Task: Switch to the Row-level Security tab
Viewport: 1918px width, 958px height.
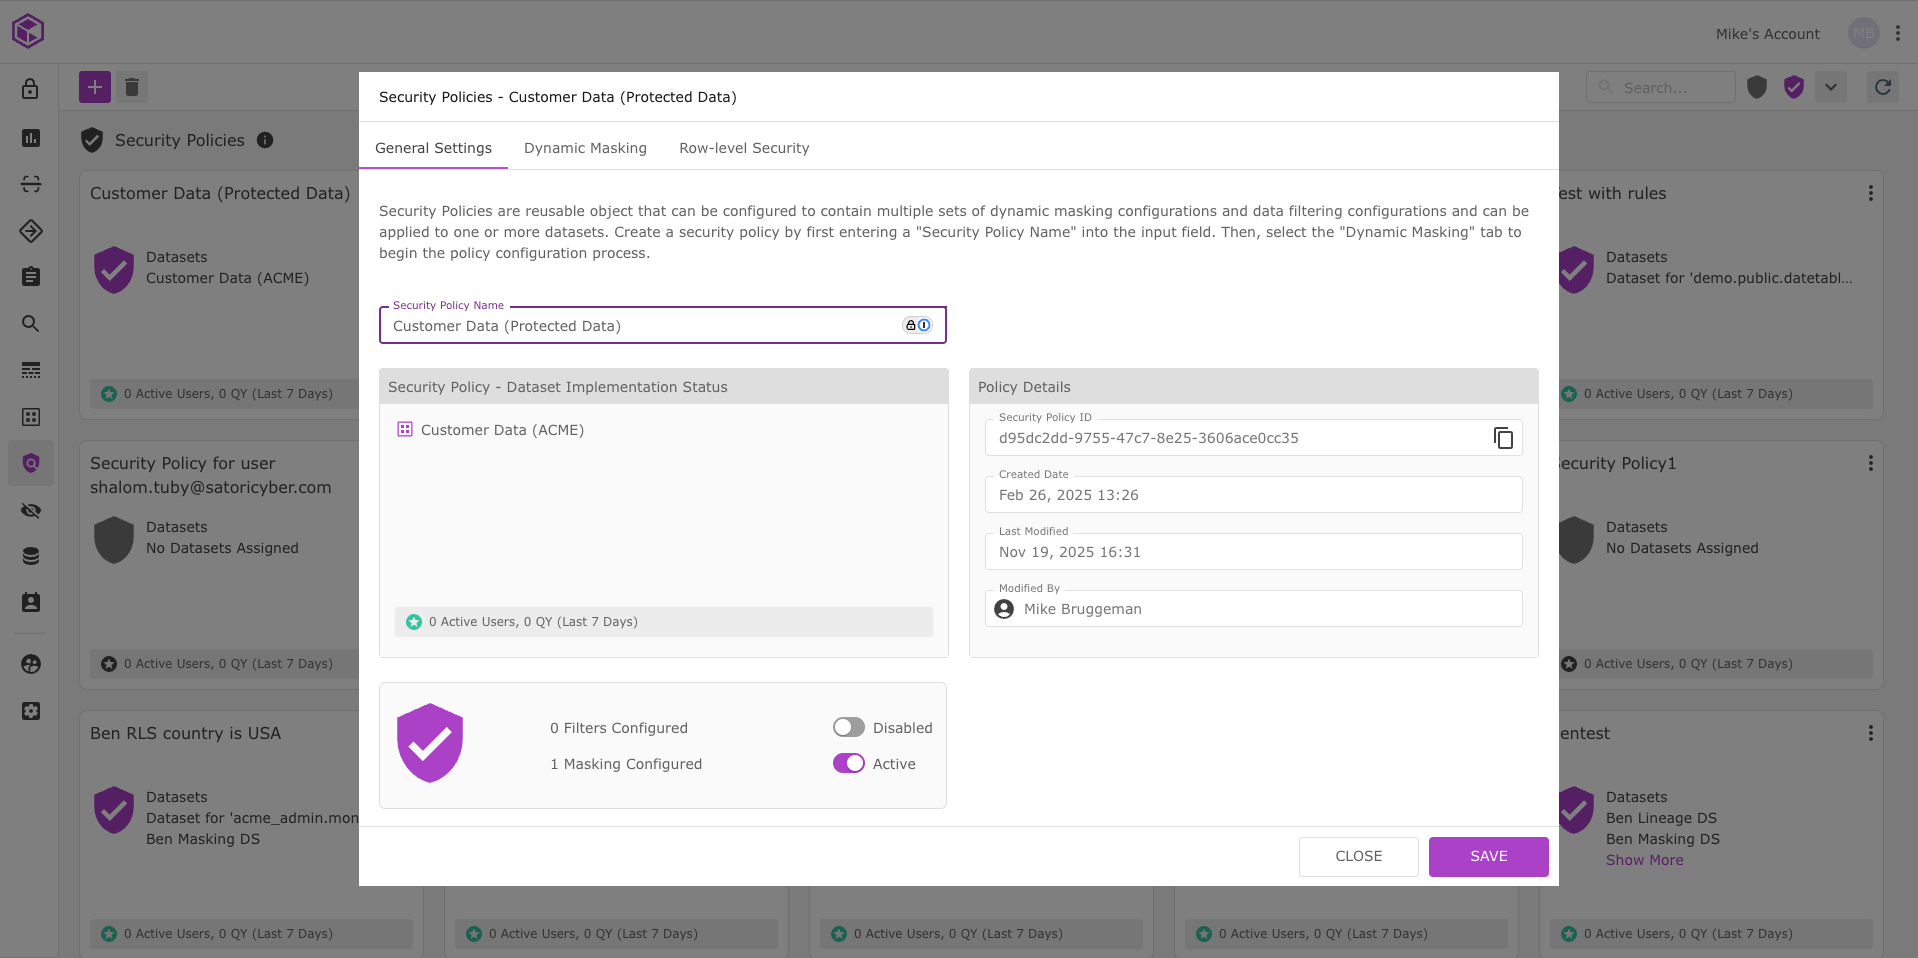Action: coord(744,148)
